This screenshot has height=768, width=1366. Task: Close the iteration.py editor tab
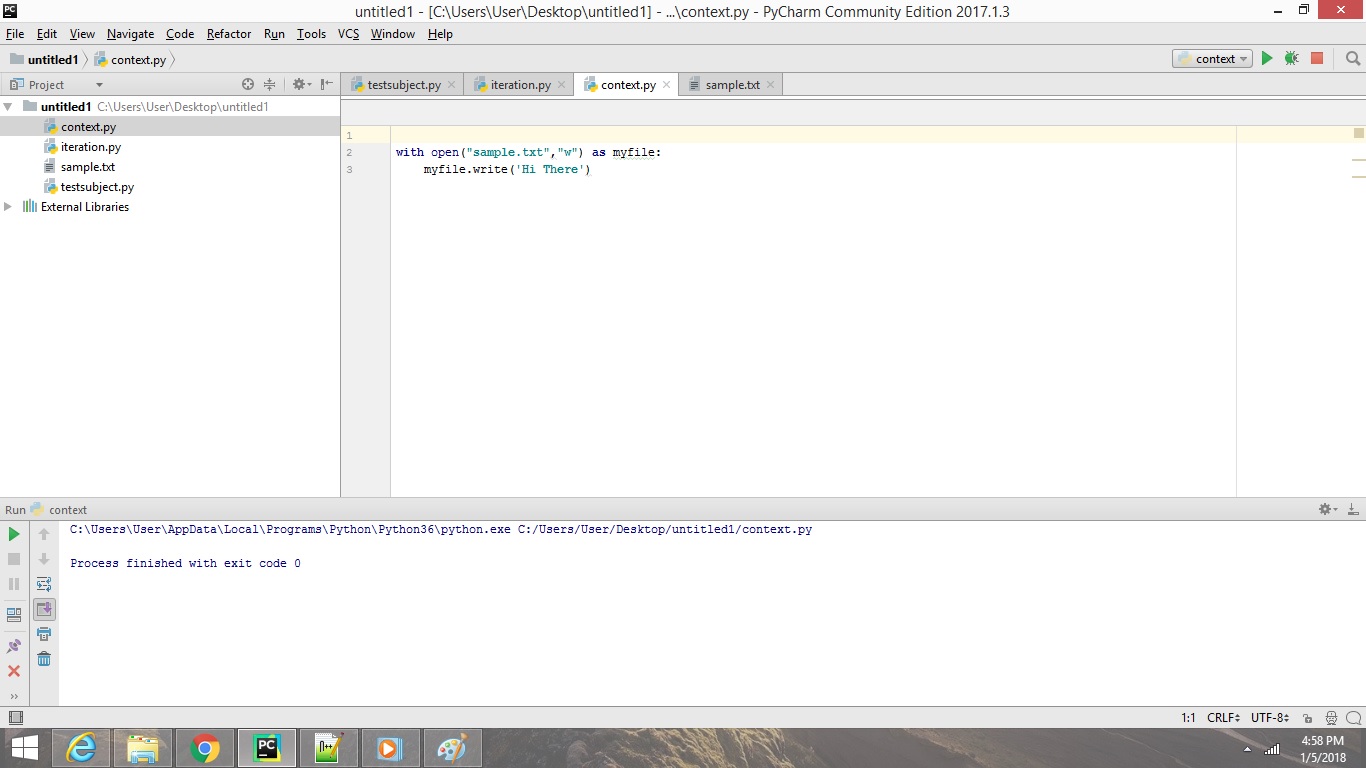pos(561,85)
